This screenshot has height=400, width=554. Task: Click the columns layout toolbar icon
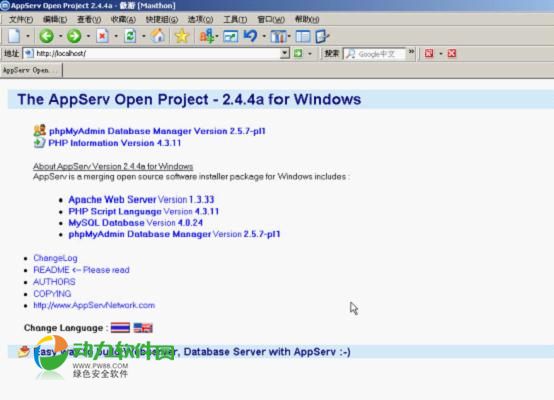point(278,36)
